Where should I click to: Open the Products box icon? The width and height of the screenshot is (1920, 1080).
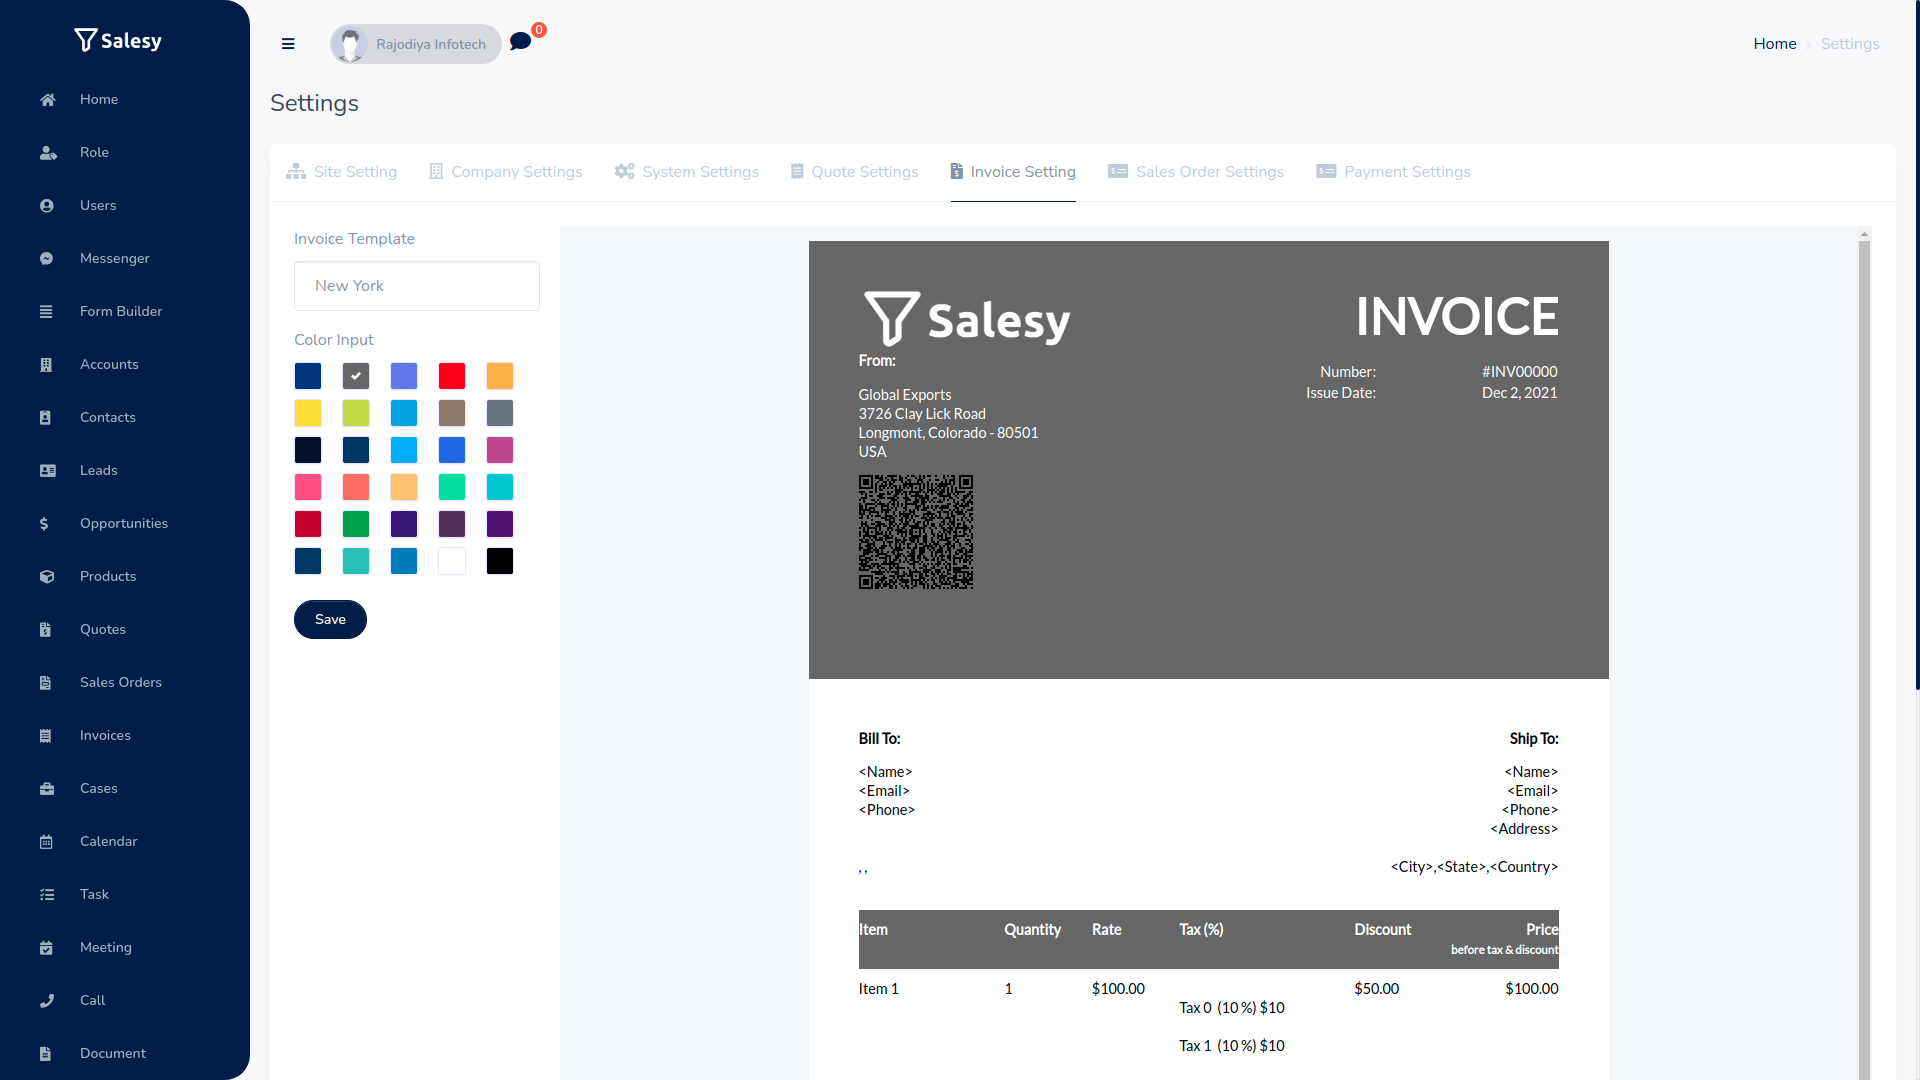point(47,576)
